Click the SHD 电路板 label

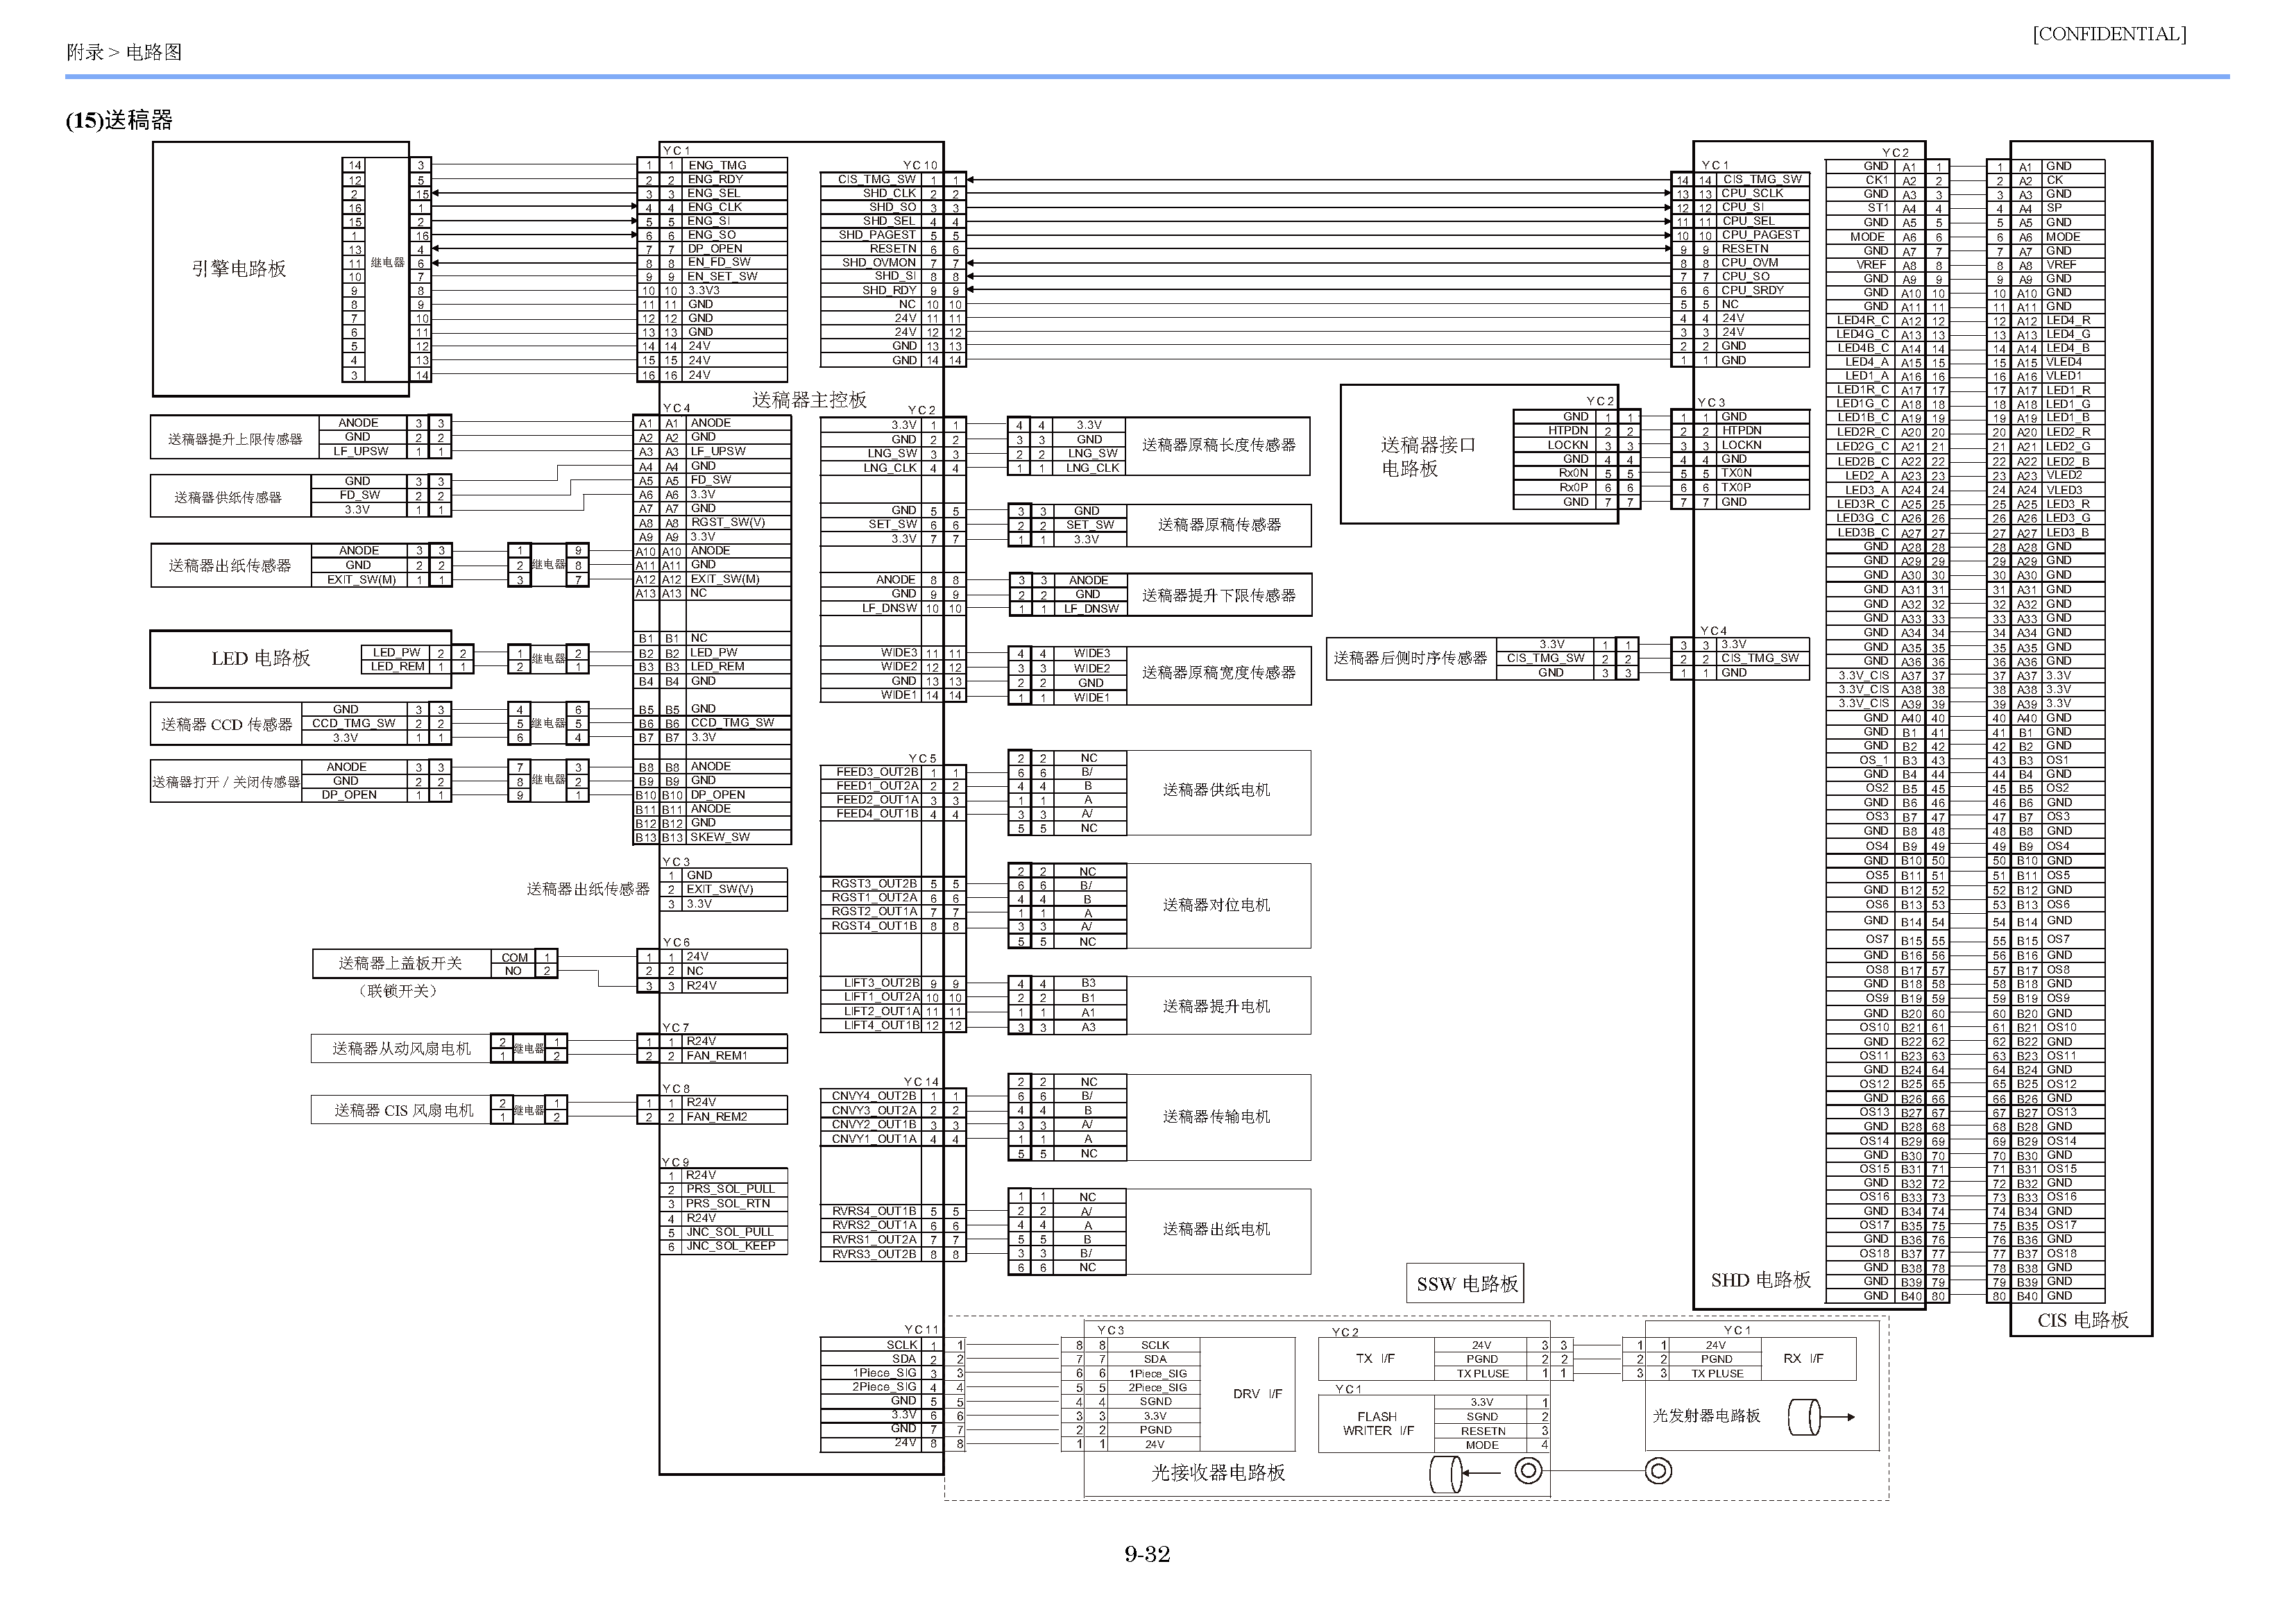[1761, 1280]
